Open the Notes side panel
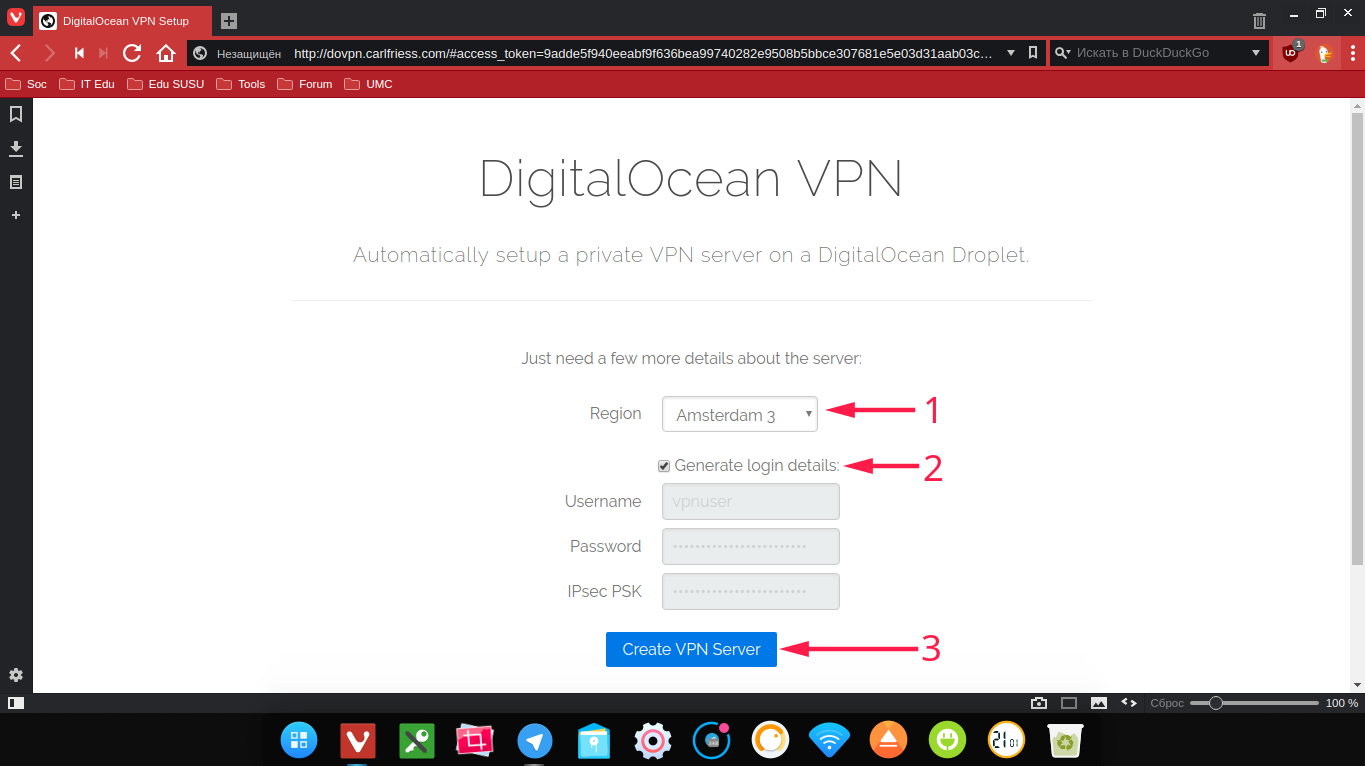 tap(16, 182)
